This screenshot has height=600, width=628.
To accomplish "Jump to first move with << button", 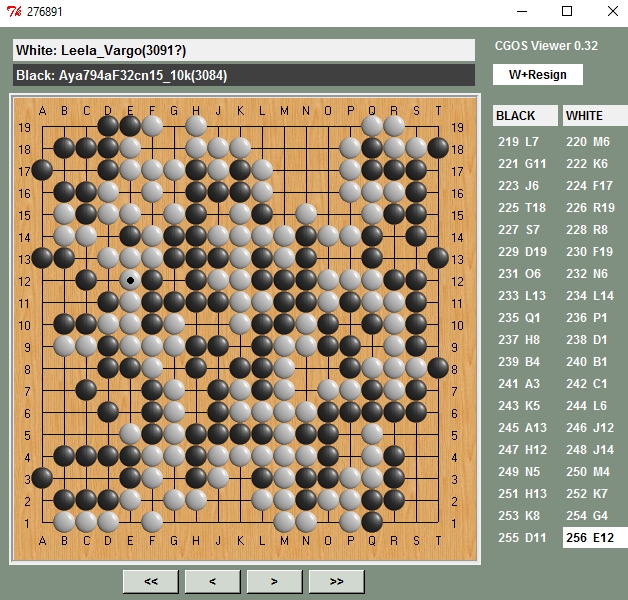I will click(x=151, y=581).
